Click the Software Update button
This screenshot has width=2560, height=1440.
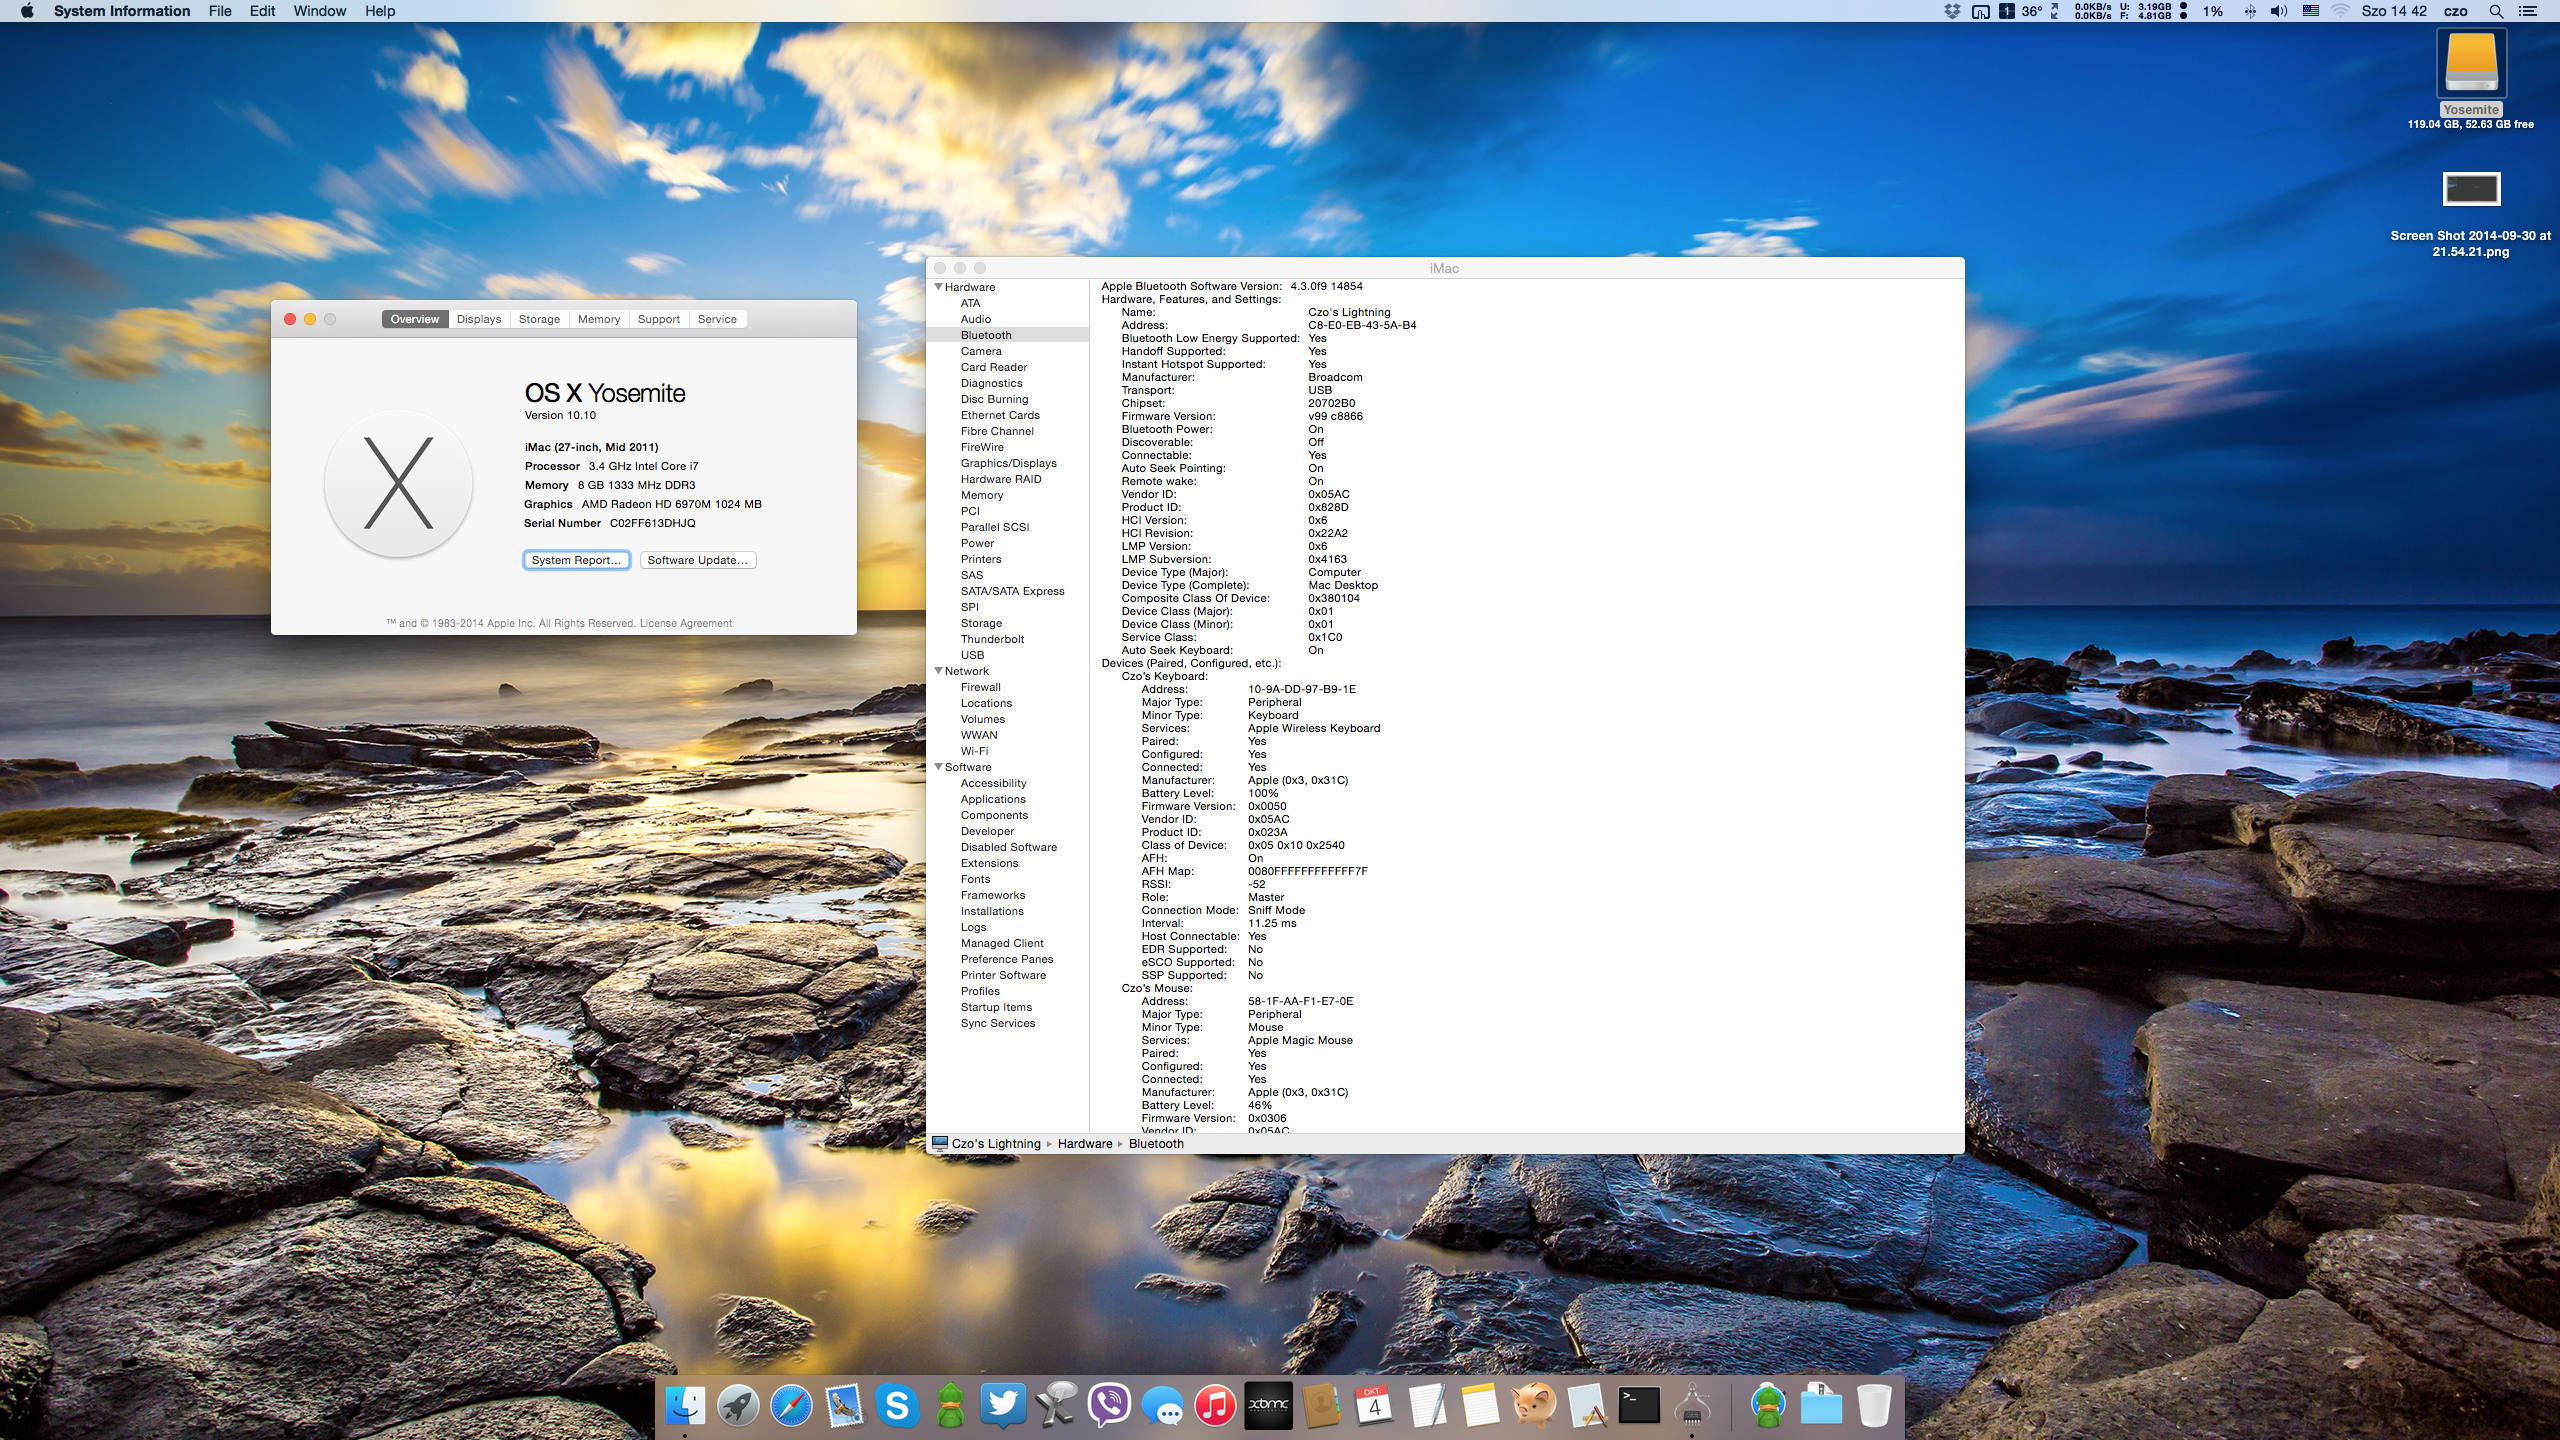[697, 560]
